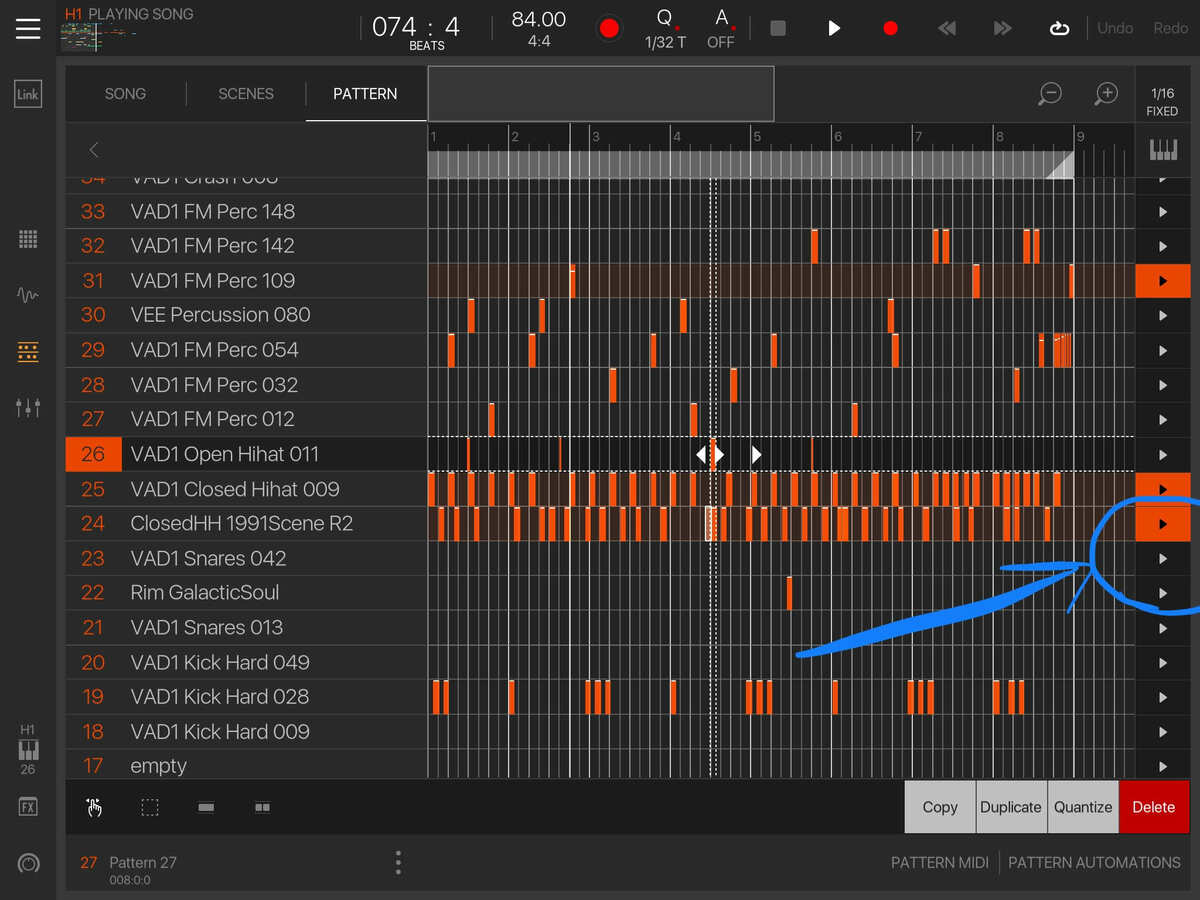Click the Pattern 27 name label
The width and height of the screenshot is (1200, 900).
pos(143,862)
